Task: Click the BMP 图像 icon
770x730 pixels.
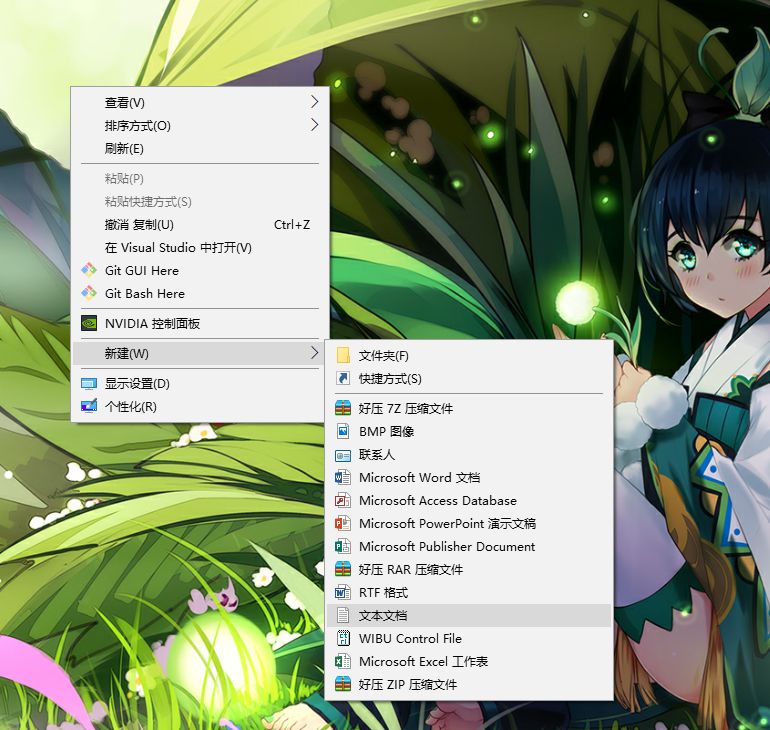Action: (x=343, y=431)
